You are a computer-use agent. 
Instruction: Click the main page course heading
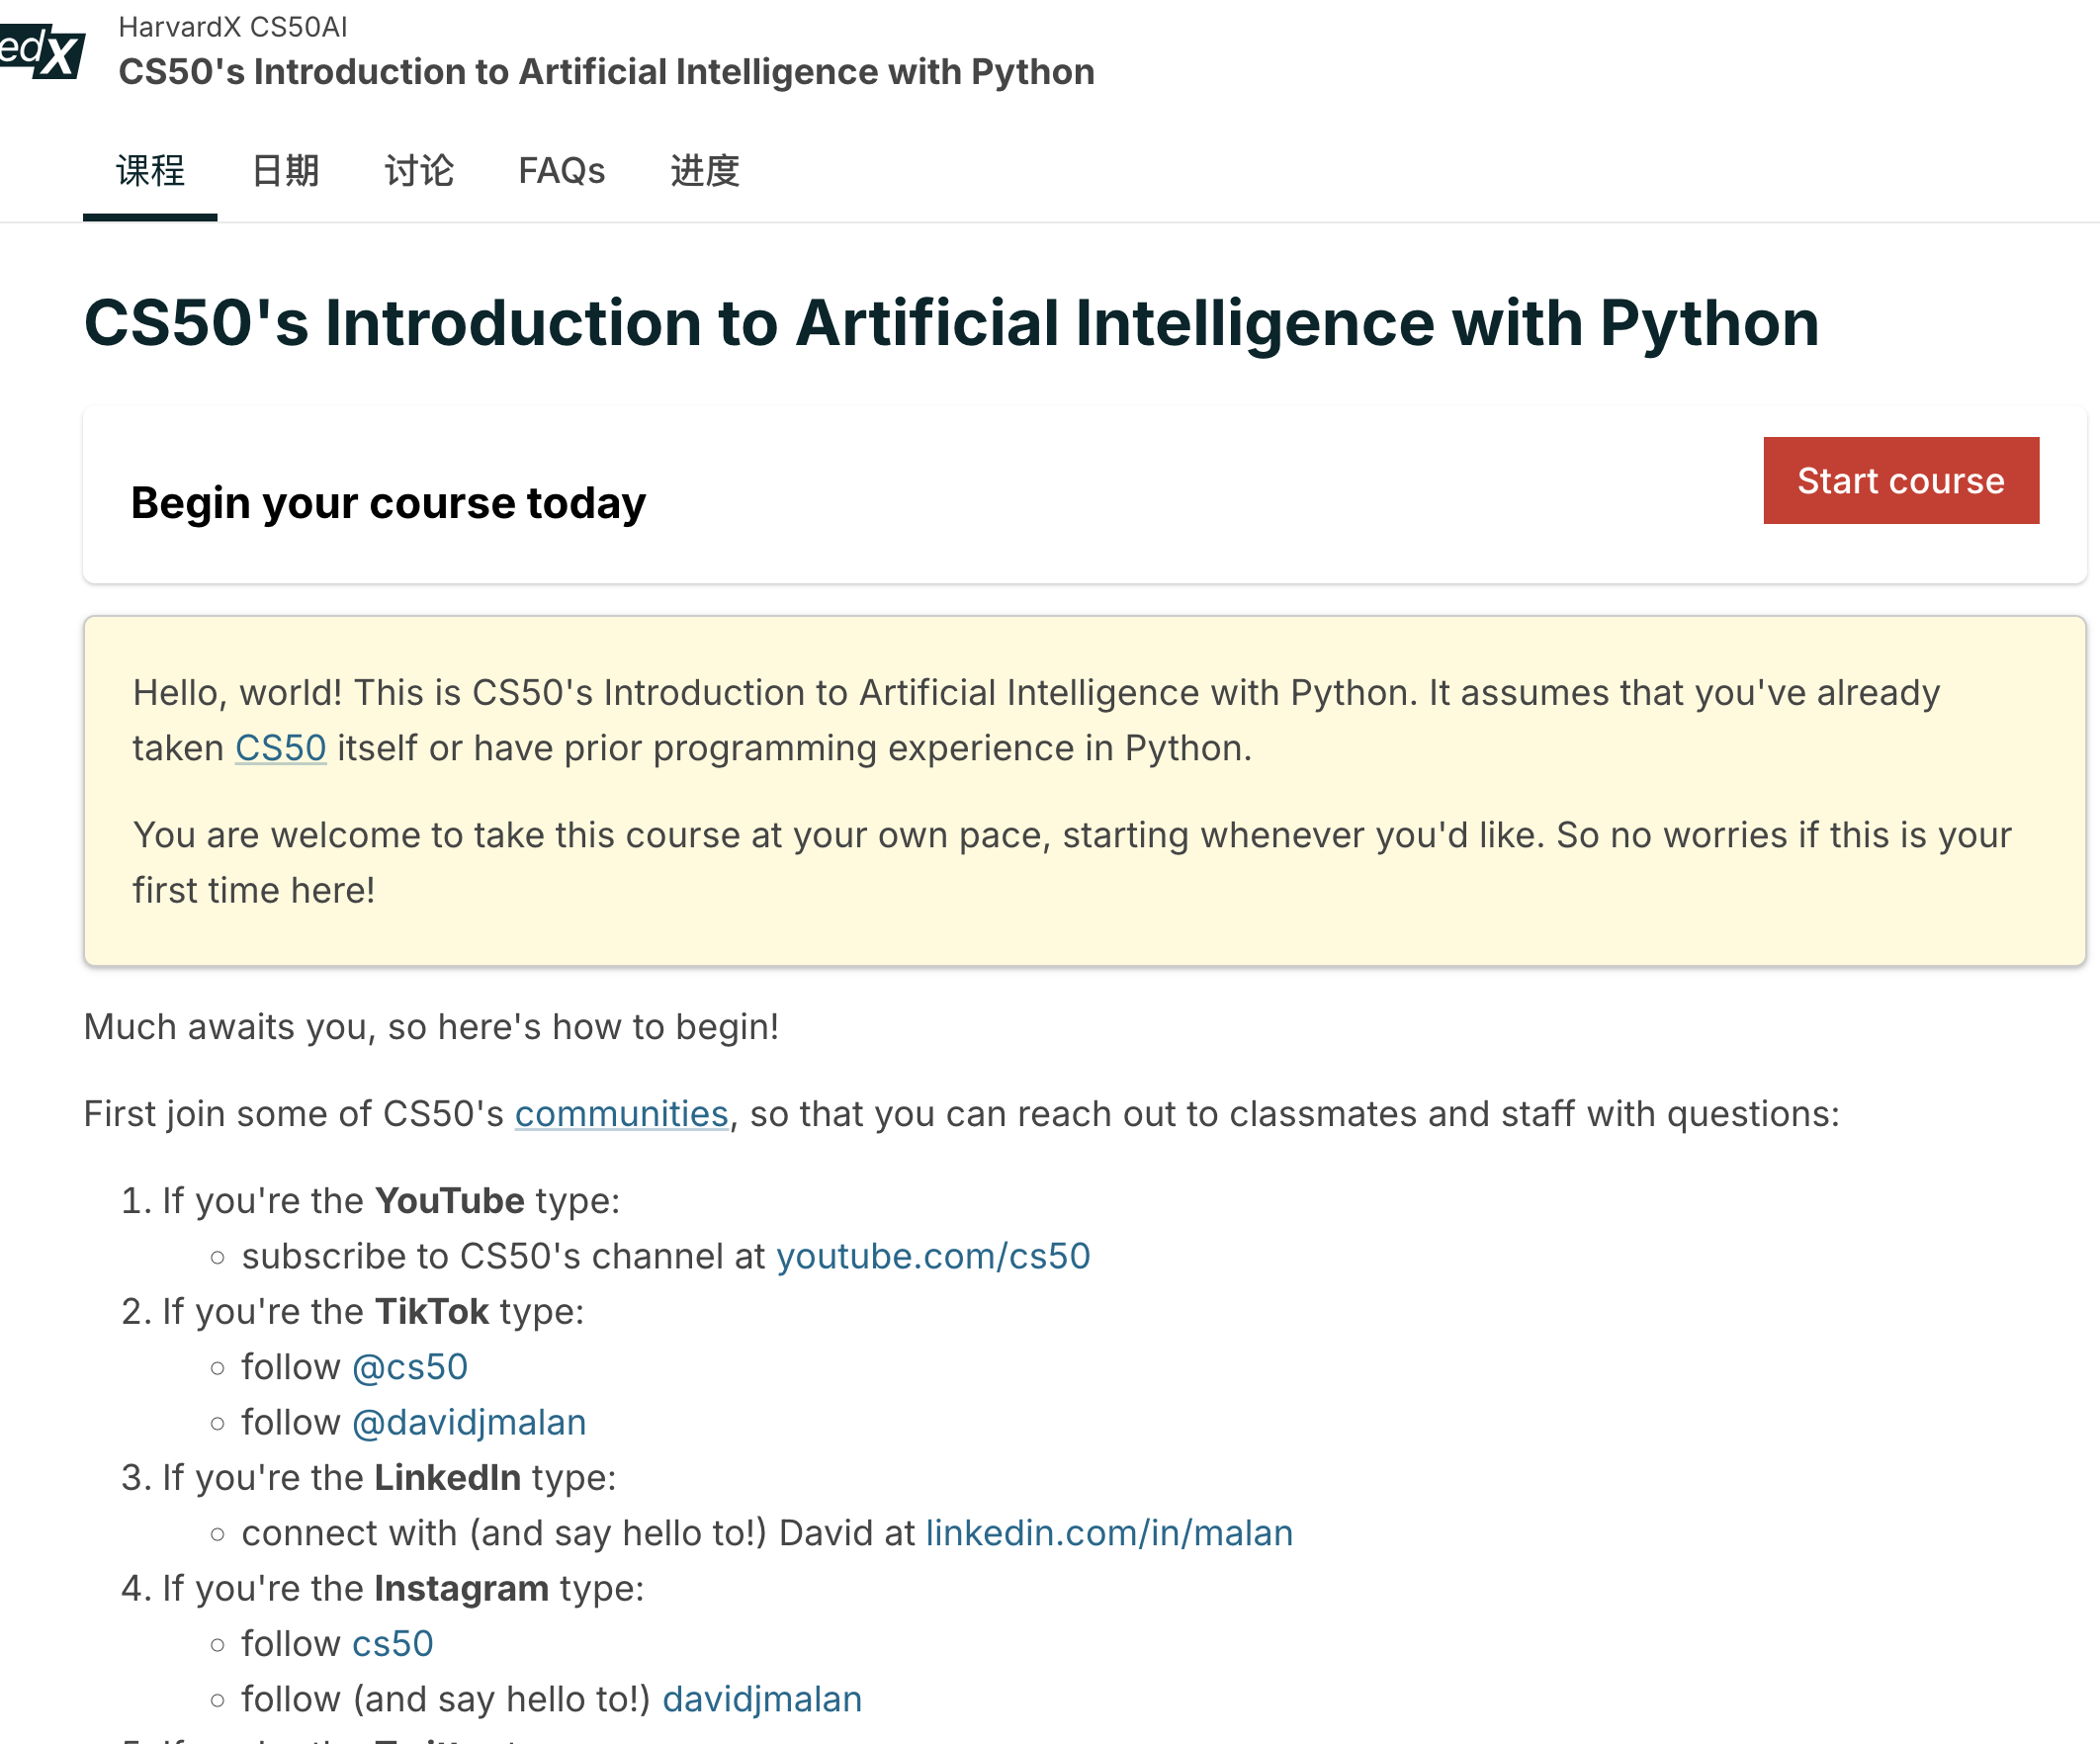951,323
